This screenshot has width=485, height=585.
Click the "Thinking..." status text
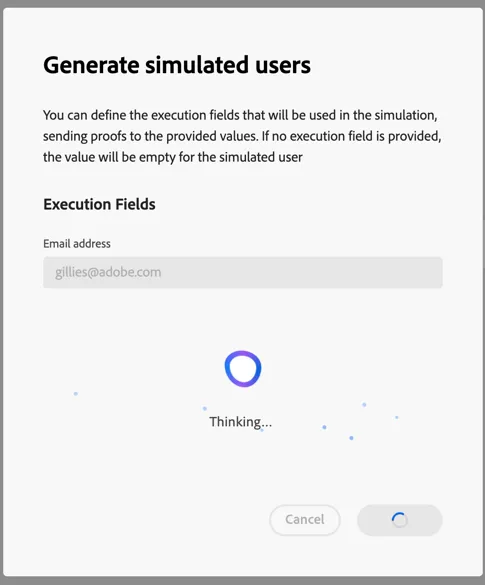[241, 422]
